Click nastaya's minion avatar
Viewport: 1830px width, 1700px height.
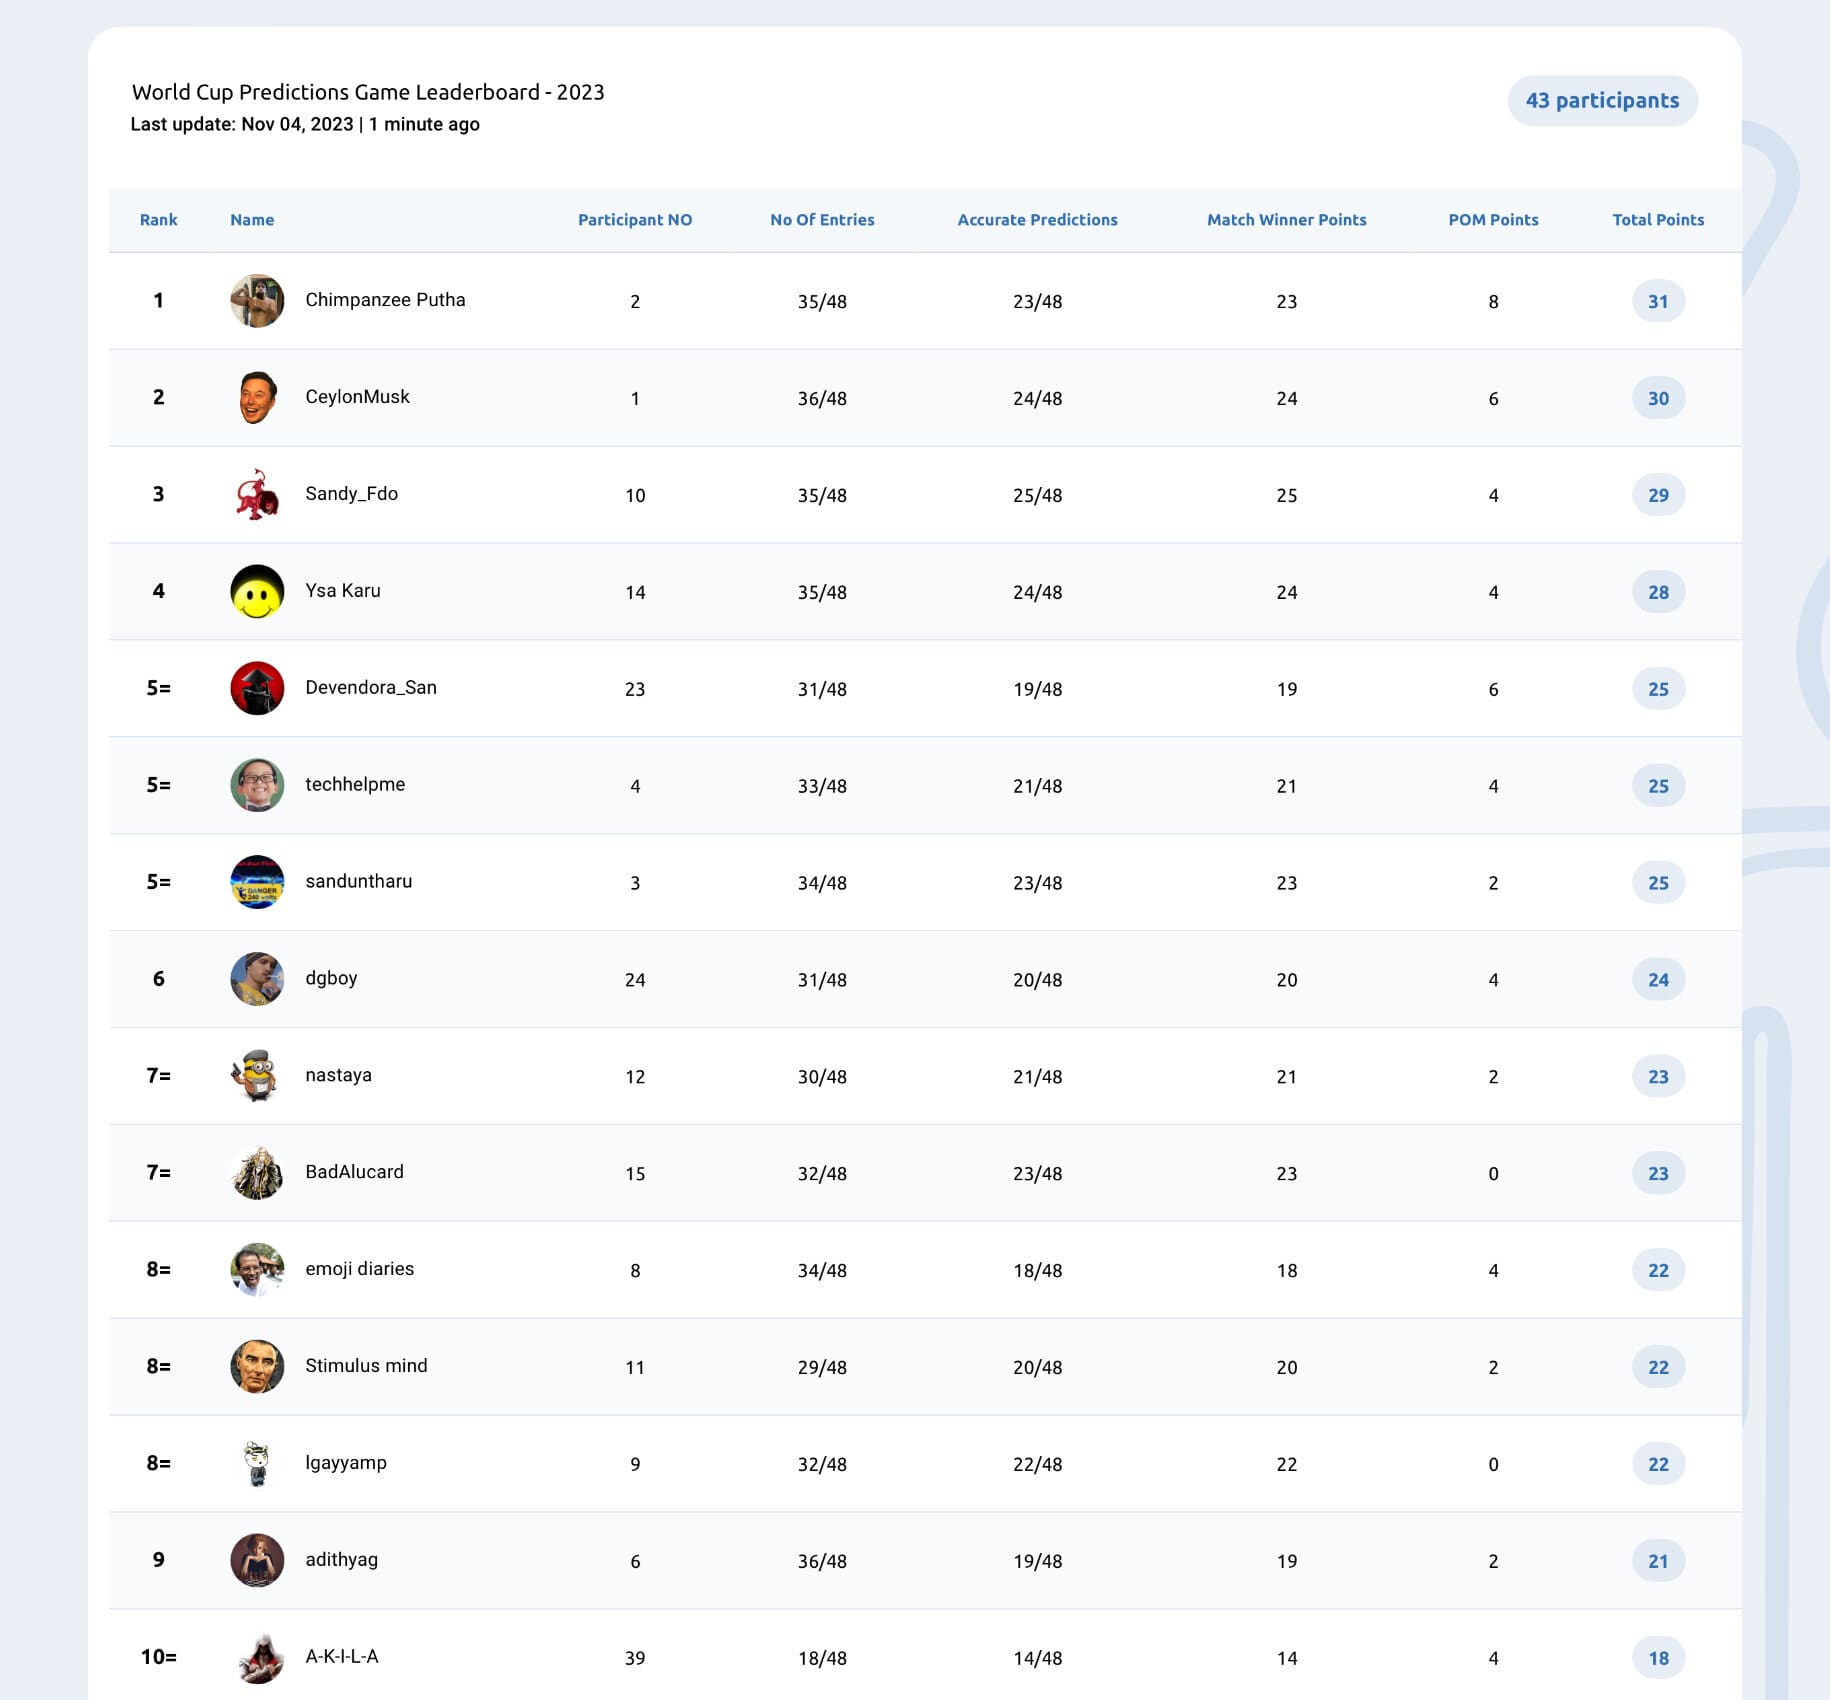257,1076
